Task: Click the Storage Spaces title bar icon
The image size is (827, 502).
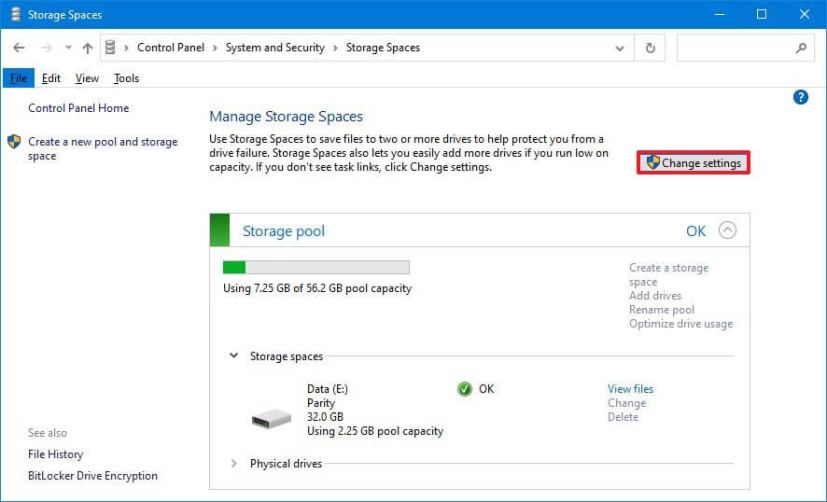Action: click(x=15, y=14)
